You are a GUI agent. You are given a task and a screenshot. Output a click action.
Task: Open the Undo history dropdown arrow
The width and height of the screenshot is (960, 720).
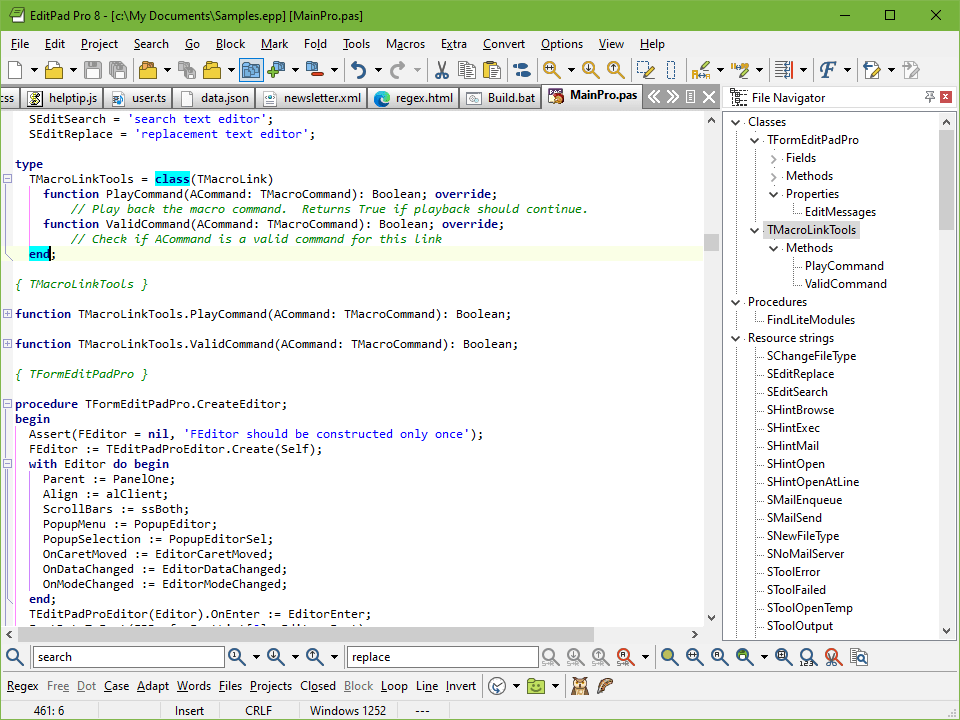click(x=378, y=70)
